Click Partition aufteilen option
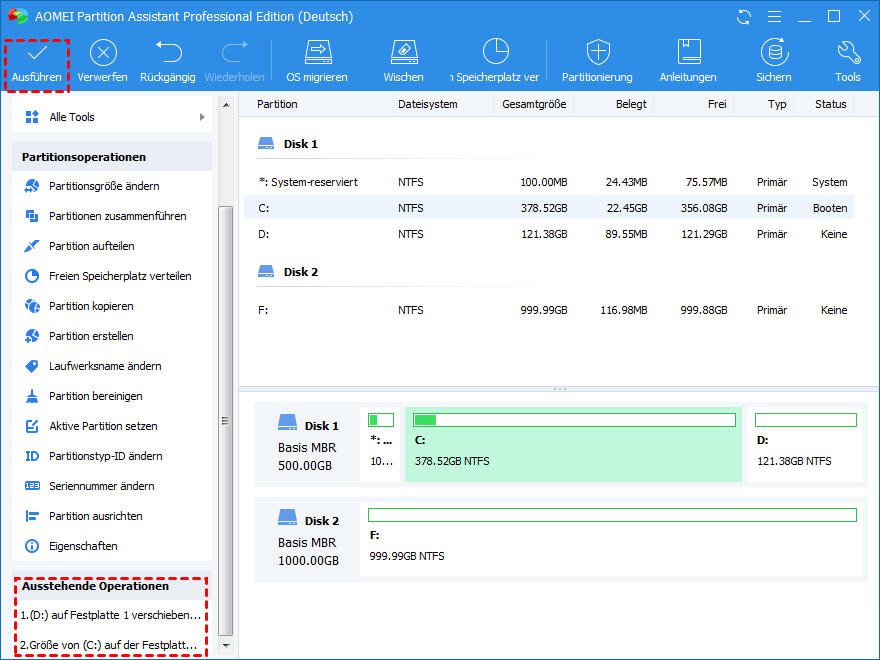This screenshot has width=880, height=660. point(91,246)
